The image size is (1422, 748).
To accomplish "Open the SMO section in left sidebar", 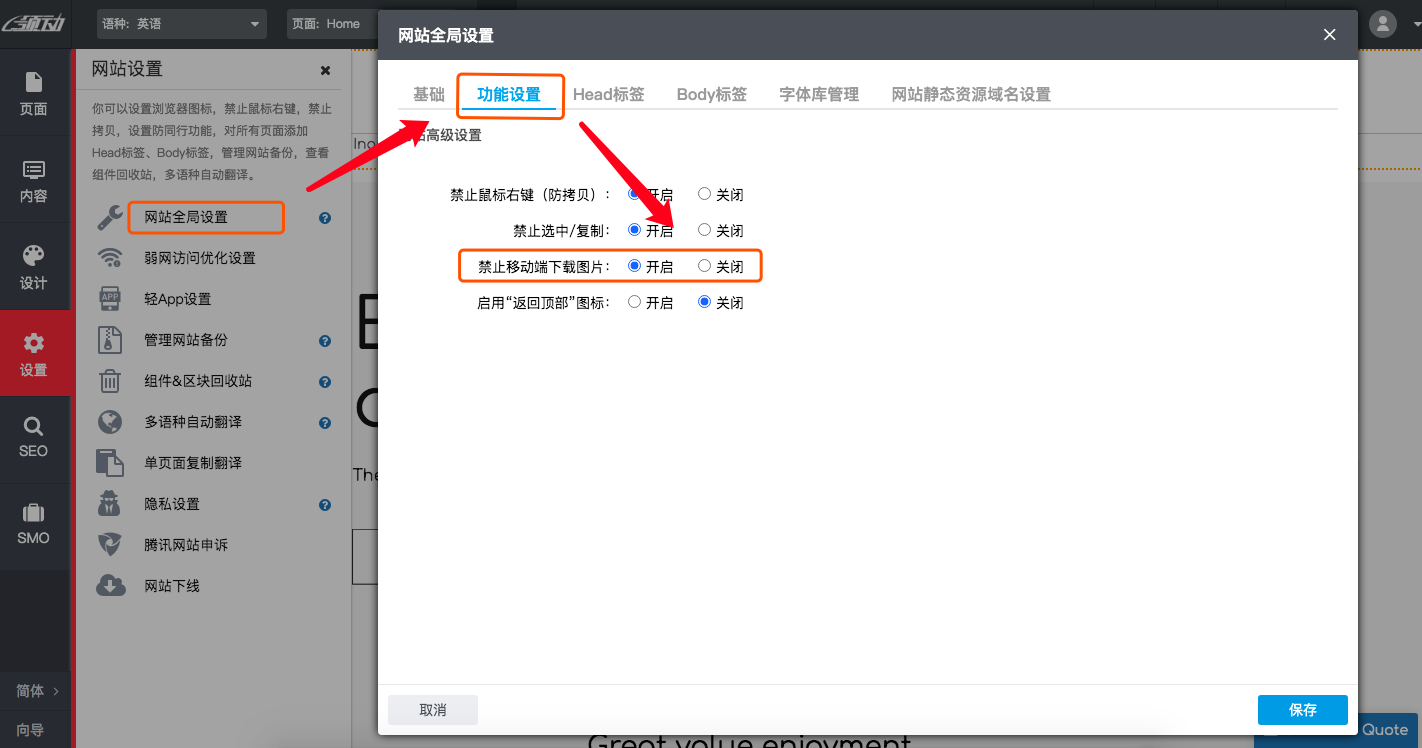I will tap(35, 524).
